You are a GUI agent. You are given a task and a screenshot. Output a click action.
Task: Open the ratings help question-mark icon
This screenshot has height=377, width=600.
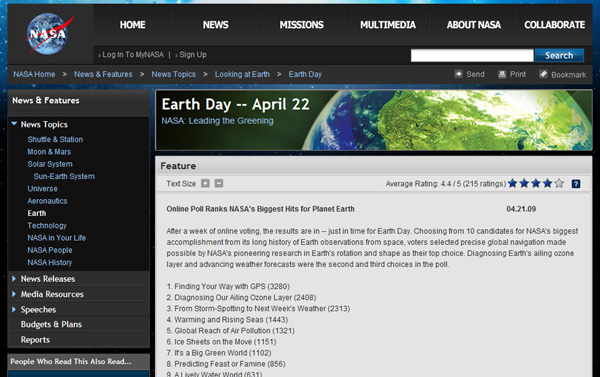576,184
